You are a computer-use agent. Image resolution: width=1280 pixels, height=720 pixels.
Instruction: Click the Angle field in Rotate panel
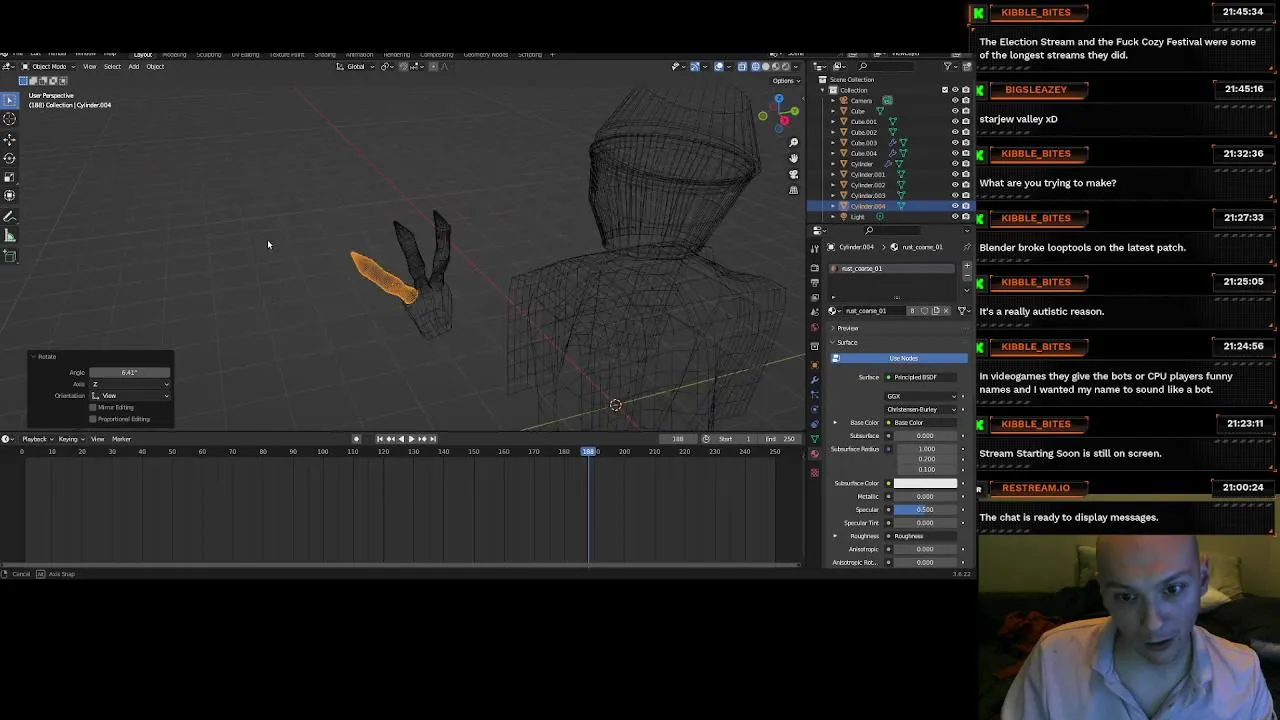click(130, 373)
